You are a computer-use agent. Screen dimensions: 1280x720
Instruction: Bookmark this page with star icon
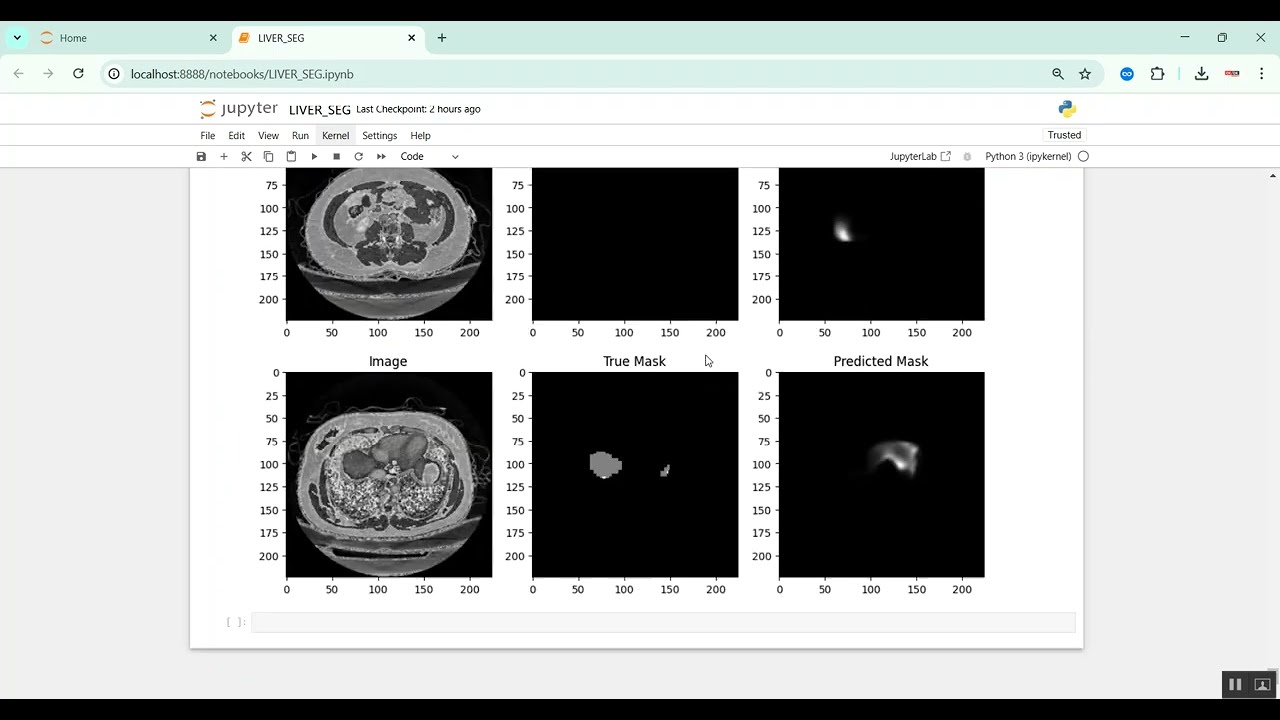(x=1085, y=74)
